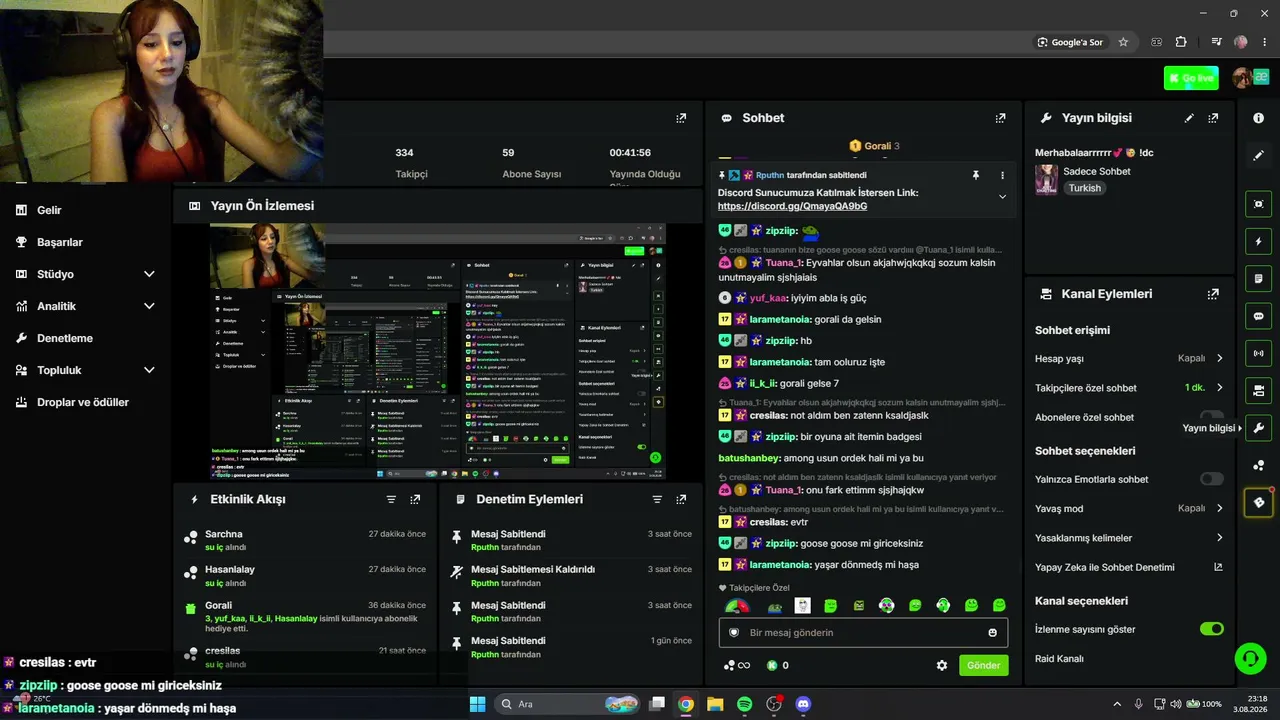Toggle lightning activity icon in right sidebar

point(1258,241)
